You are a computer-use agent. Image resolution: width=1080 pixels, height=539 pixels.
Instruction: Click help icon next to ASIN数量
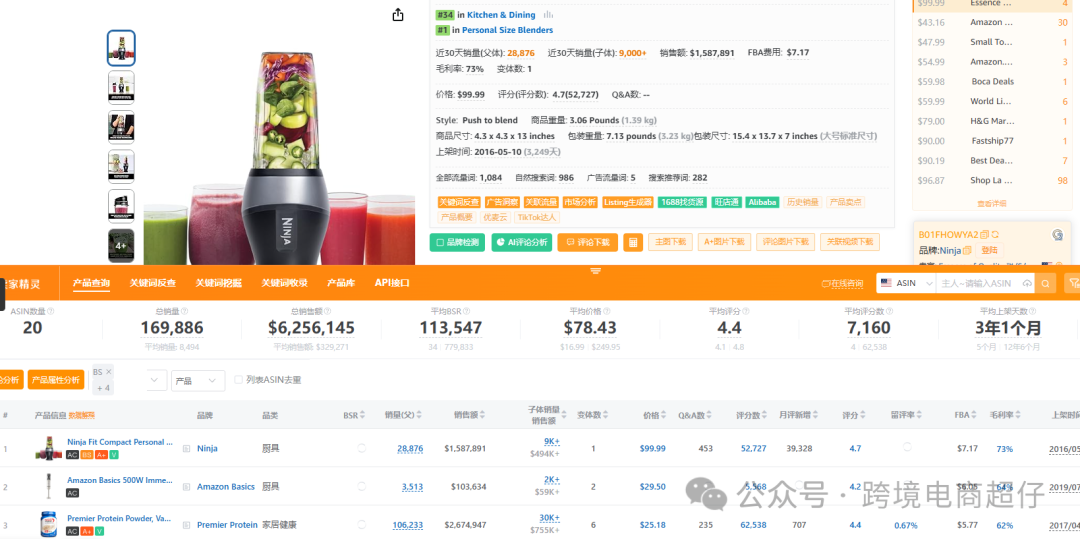(50, 311)
